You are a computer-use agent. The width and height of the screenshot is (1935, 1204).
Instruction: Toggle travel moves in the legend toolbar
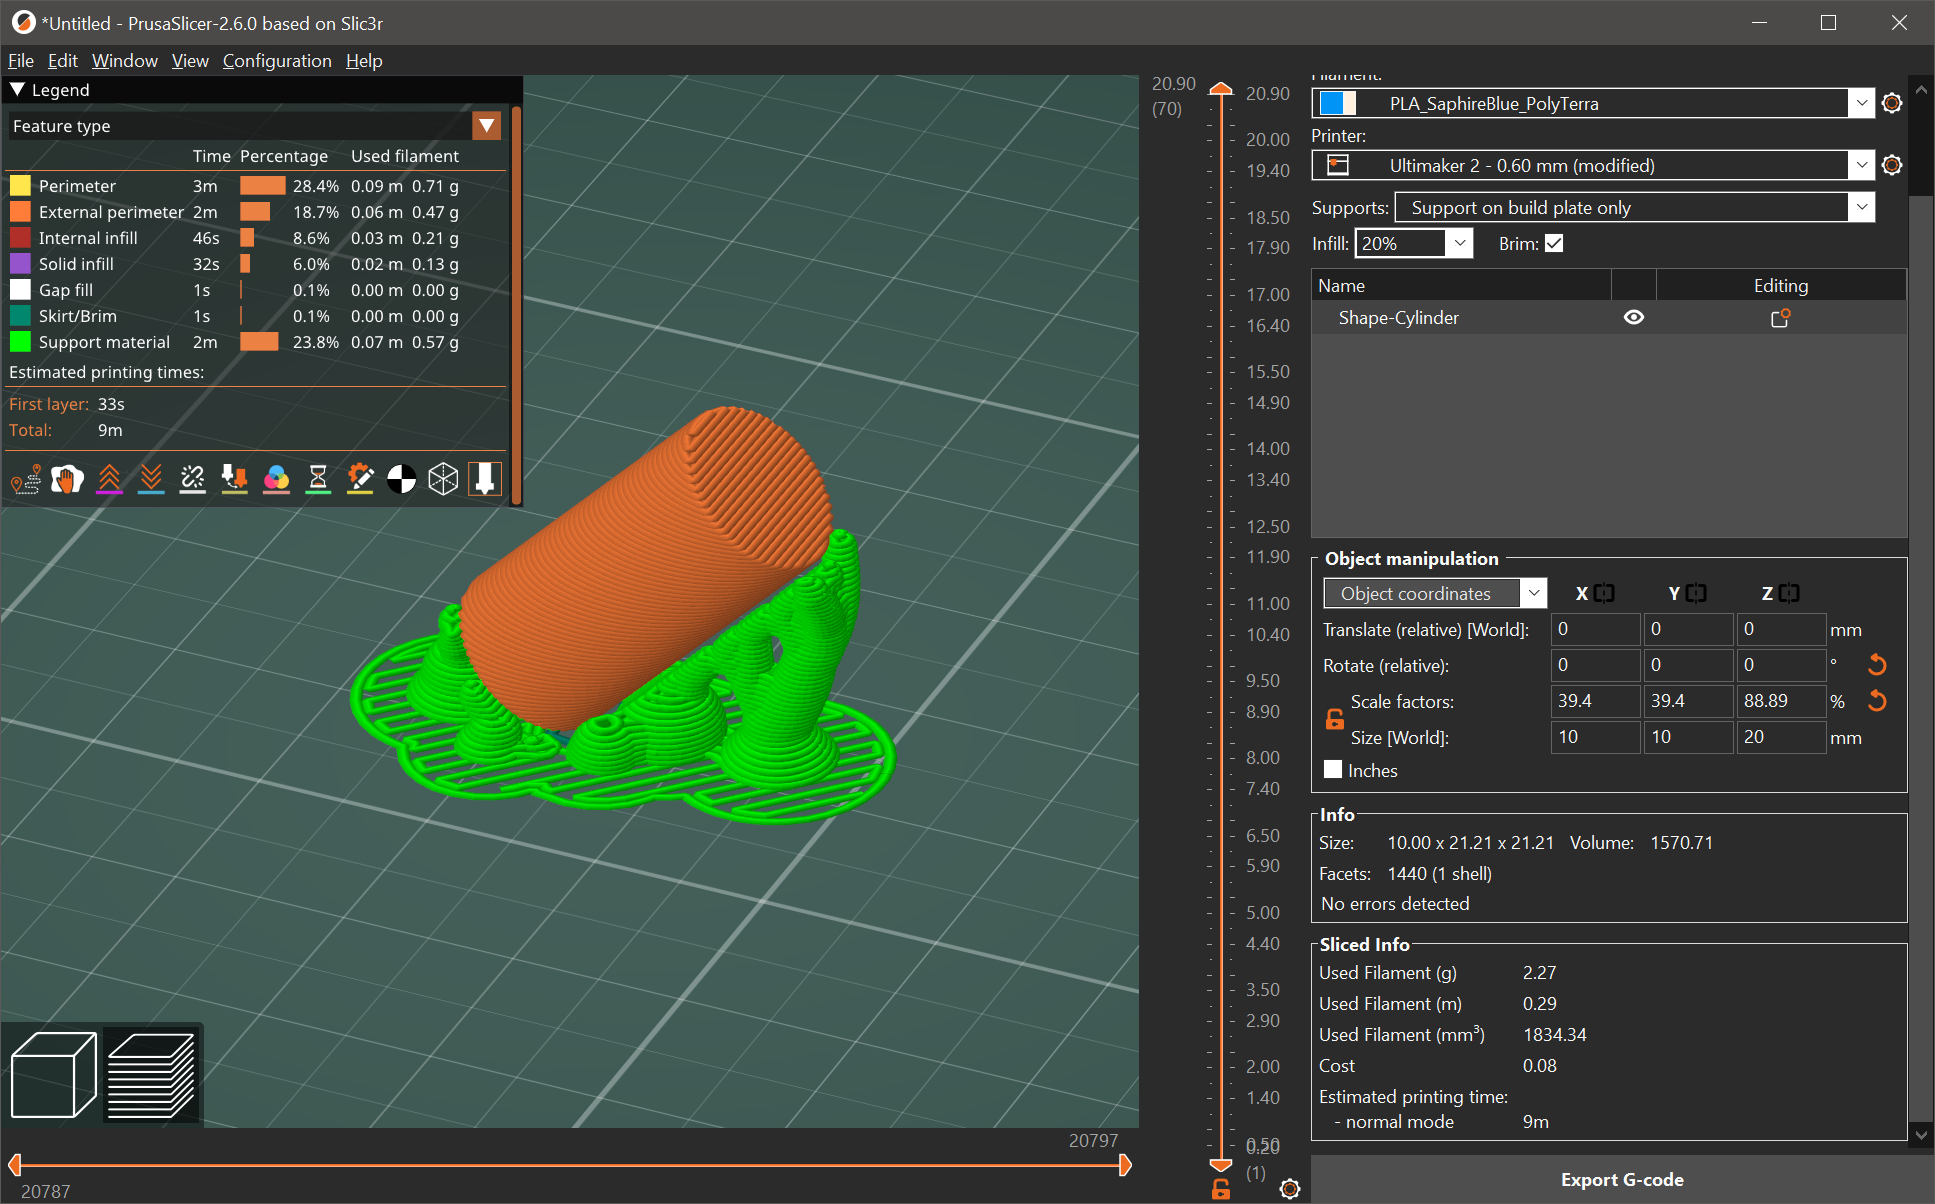24,479
